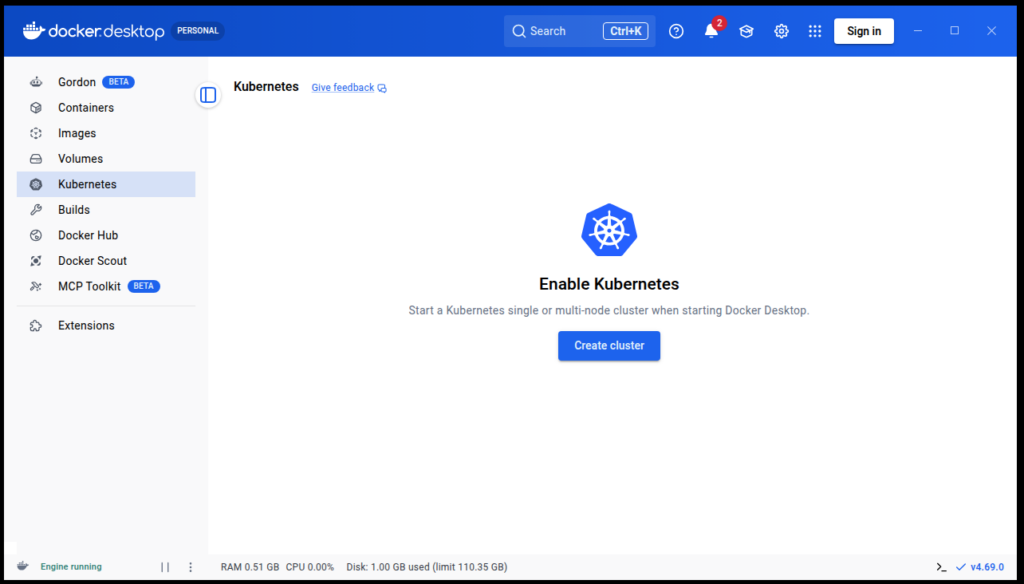Launch a terminal from the status bar icon
The image size is (1024, 584).
(941, 566)
